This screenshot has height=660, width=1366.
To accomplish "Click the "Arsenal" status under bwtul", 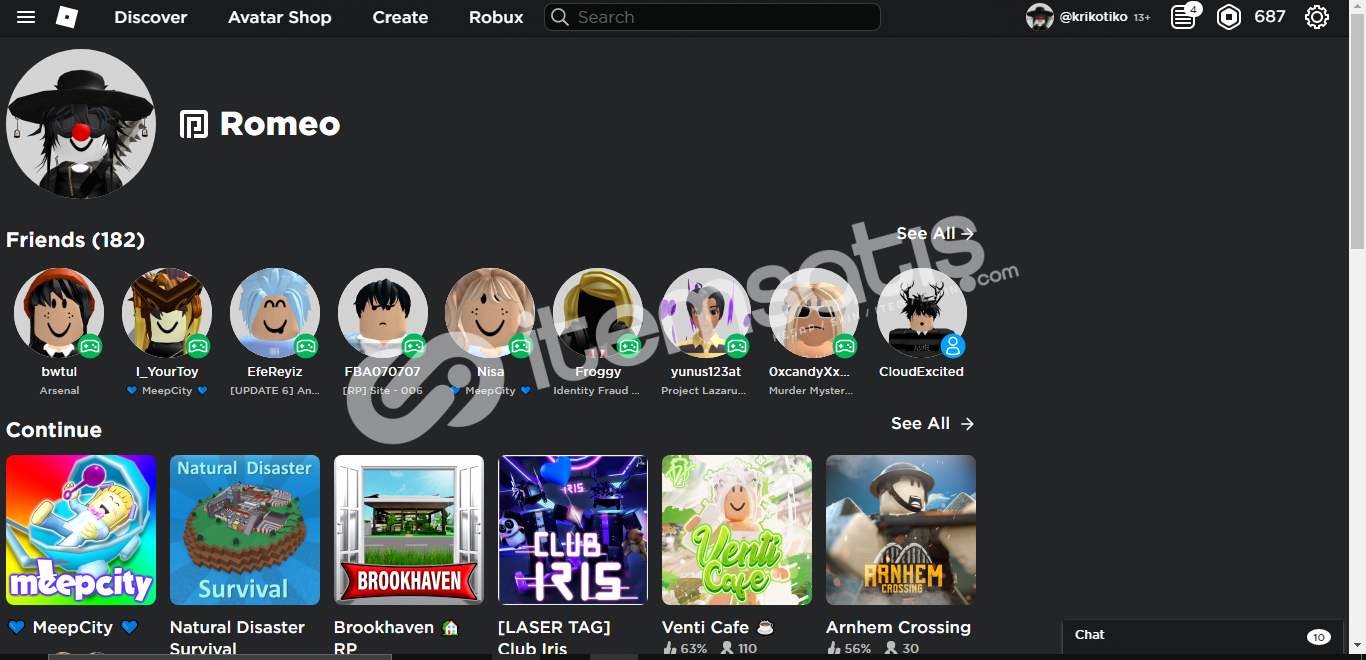I will pyautogui.click(x=59, y=391).
